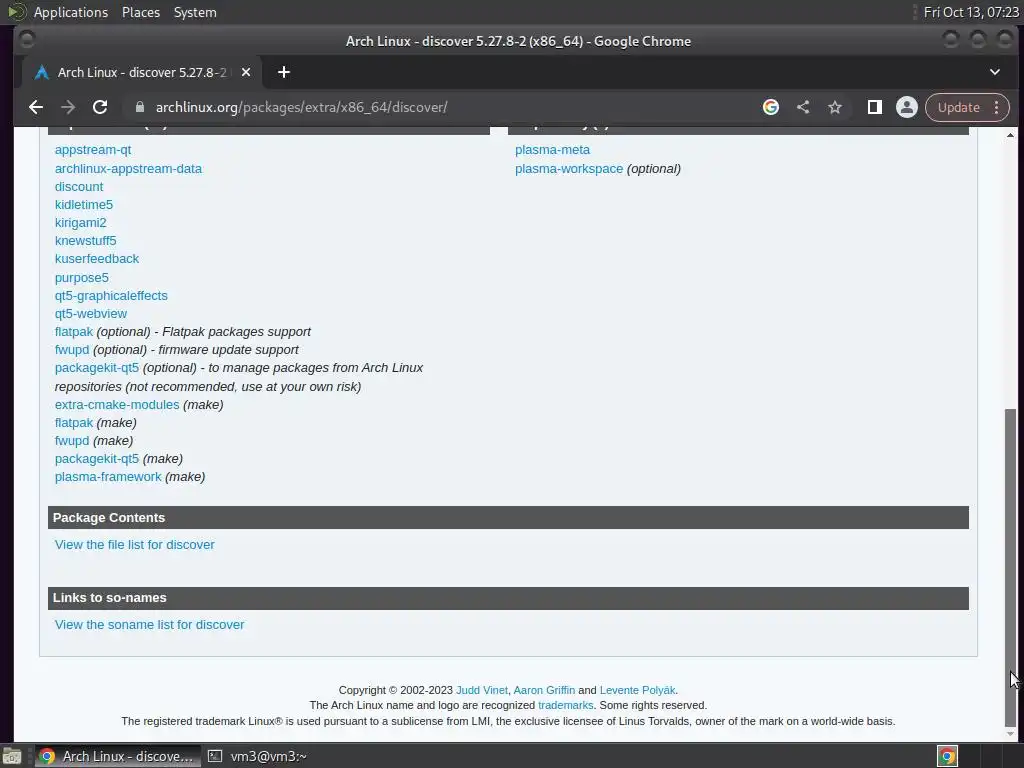Open the fwupd (make) link
Image resolution: width=1024 pixels, height=768 pixels.
click(72, 441)
